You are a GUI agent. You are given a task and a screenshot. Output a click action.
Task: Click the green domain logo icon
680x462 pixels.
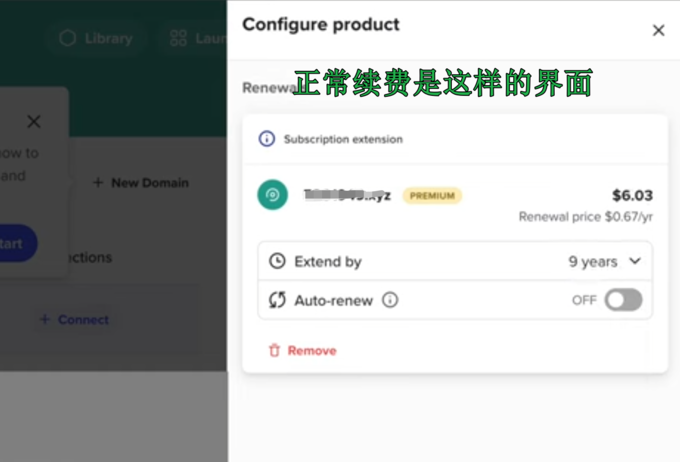click(x=272, y=195)
